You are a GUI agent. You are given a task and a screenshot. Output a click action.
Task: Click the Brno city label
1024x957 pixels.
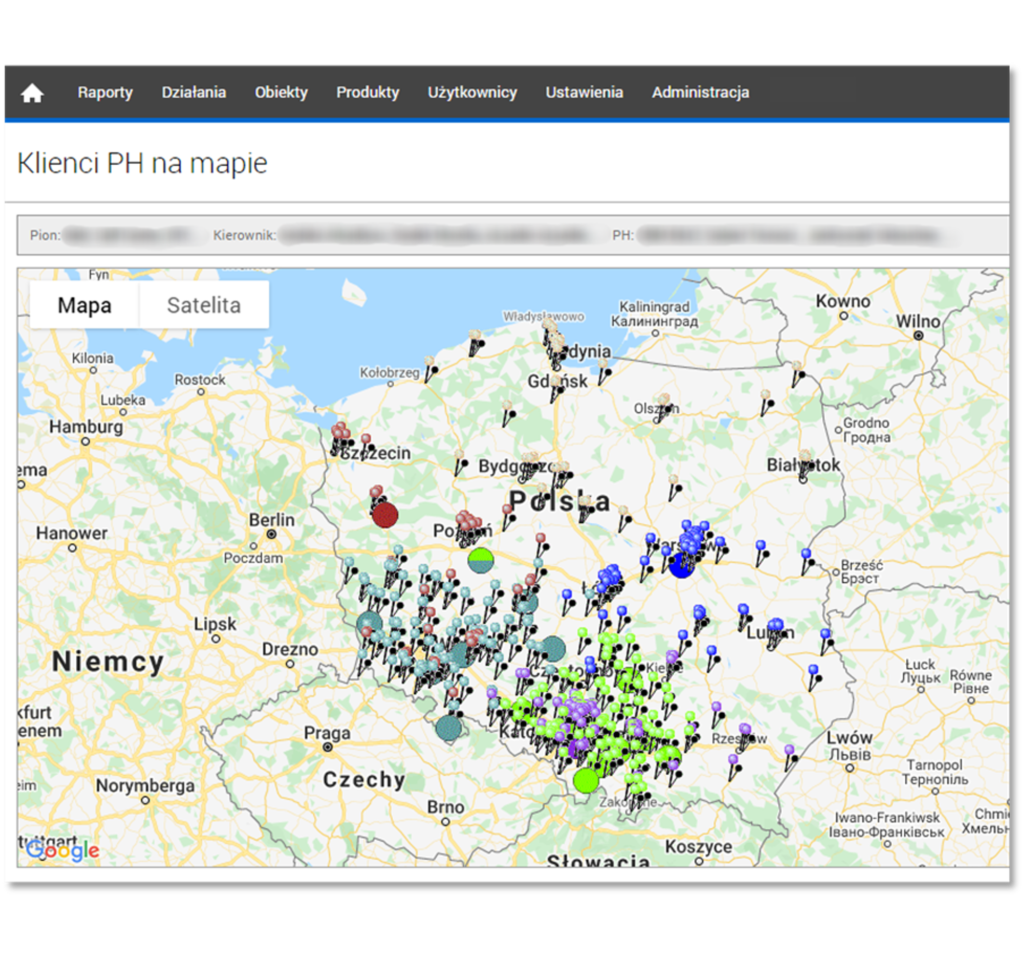tap(446, 807)
